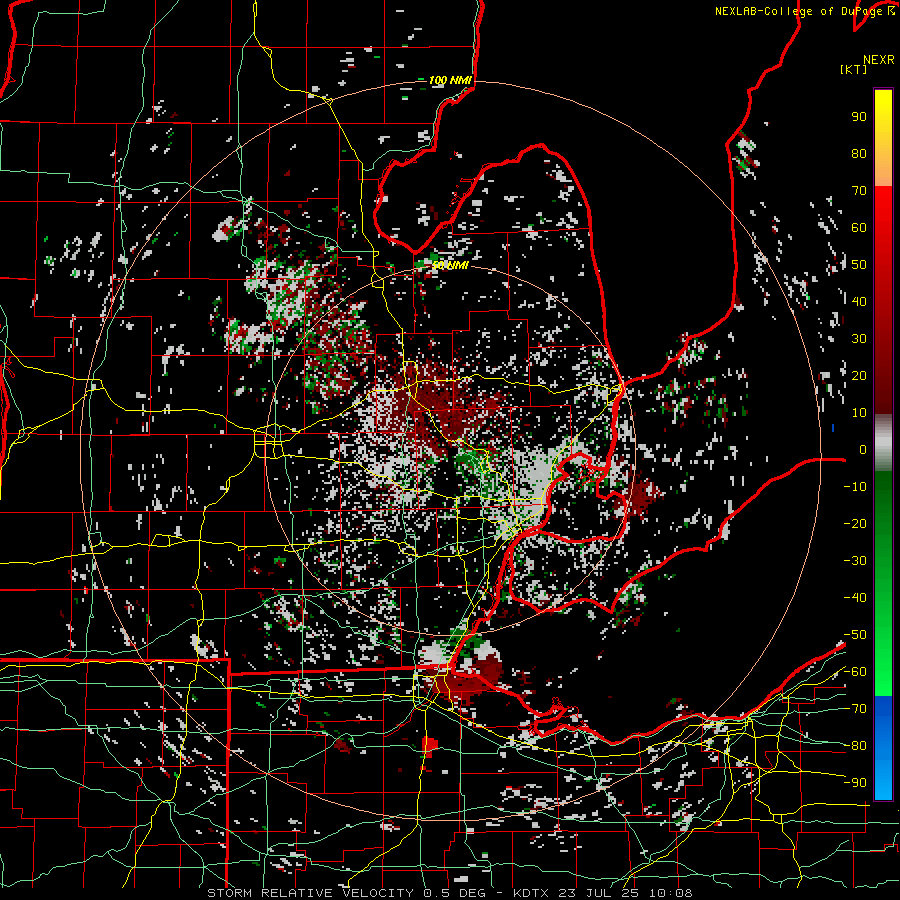Image resolution: width=900 pixels, height=900 pixels.
Task: Click the -40 knot scale label
Action: pos(855,598)
